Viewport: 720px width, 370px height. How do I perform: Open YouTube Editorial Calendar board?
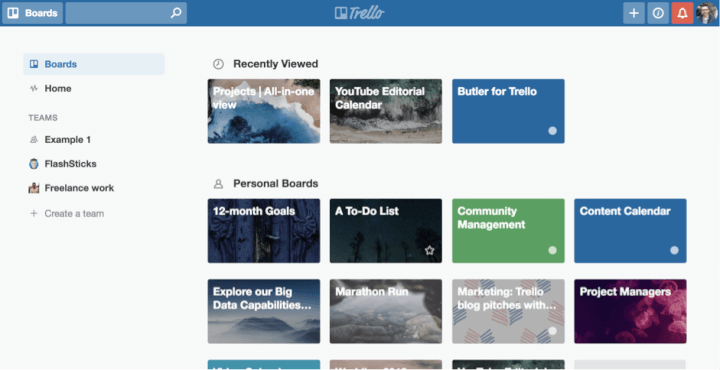point(386,111)
